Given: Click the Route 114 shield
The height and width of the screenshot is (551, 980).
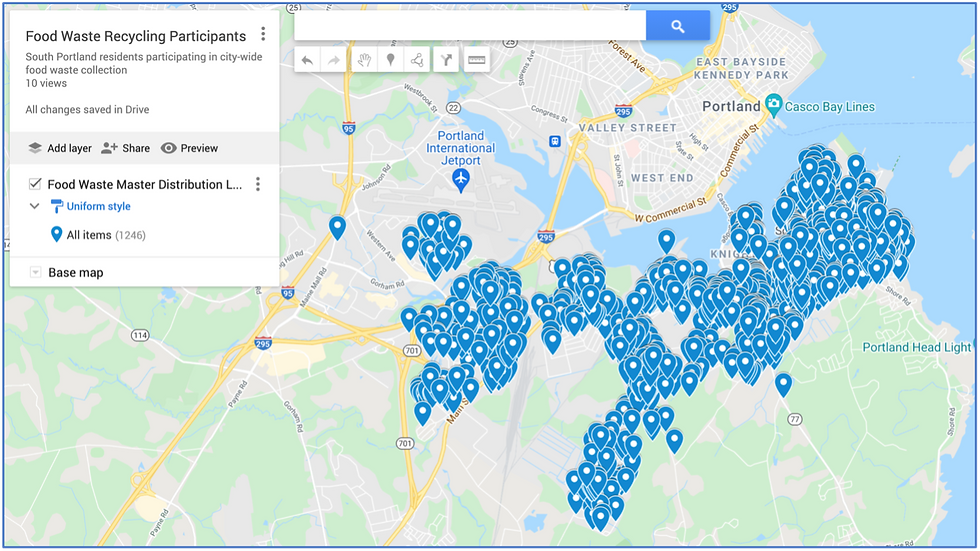Looking at the screenshot, I should [x=140, y=335].
